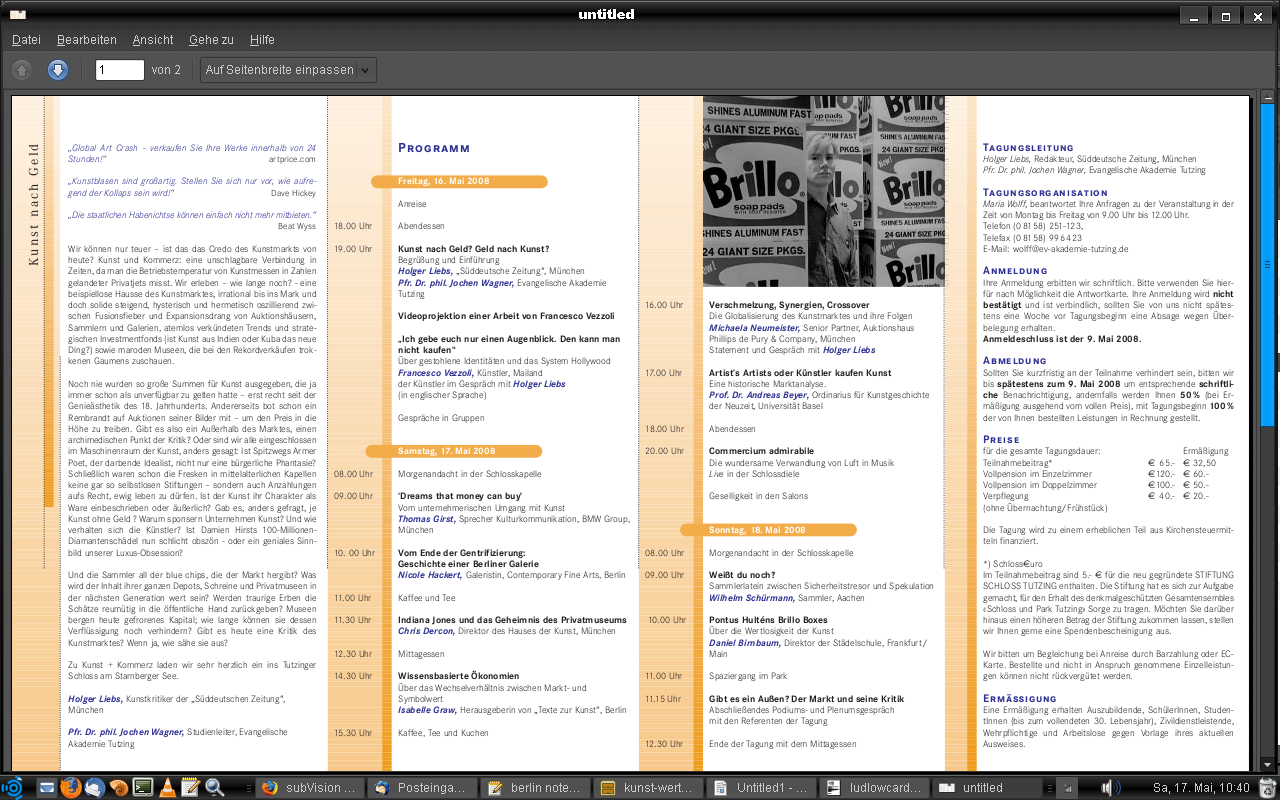Click the vertical scrollbar thumb
The height and width of the screenshot is (800, 1280).
coord(1266,265)
